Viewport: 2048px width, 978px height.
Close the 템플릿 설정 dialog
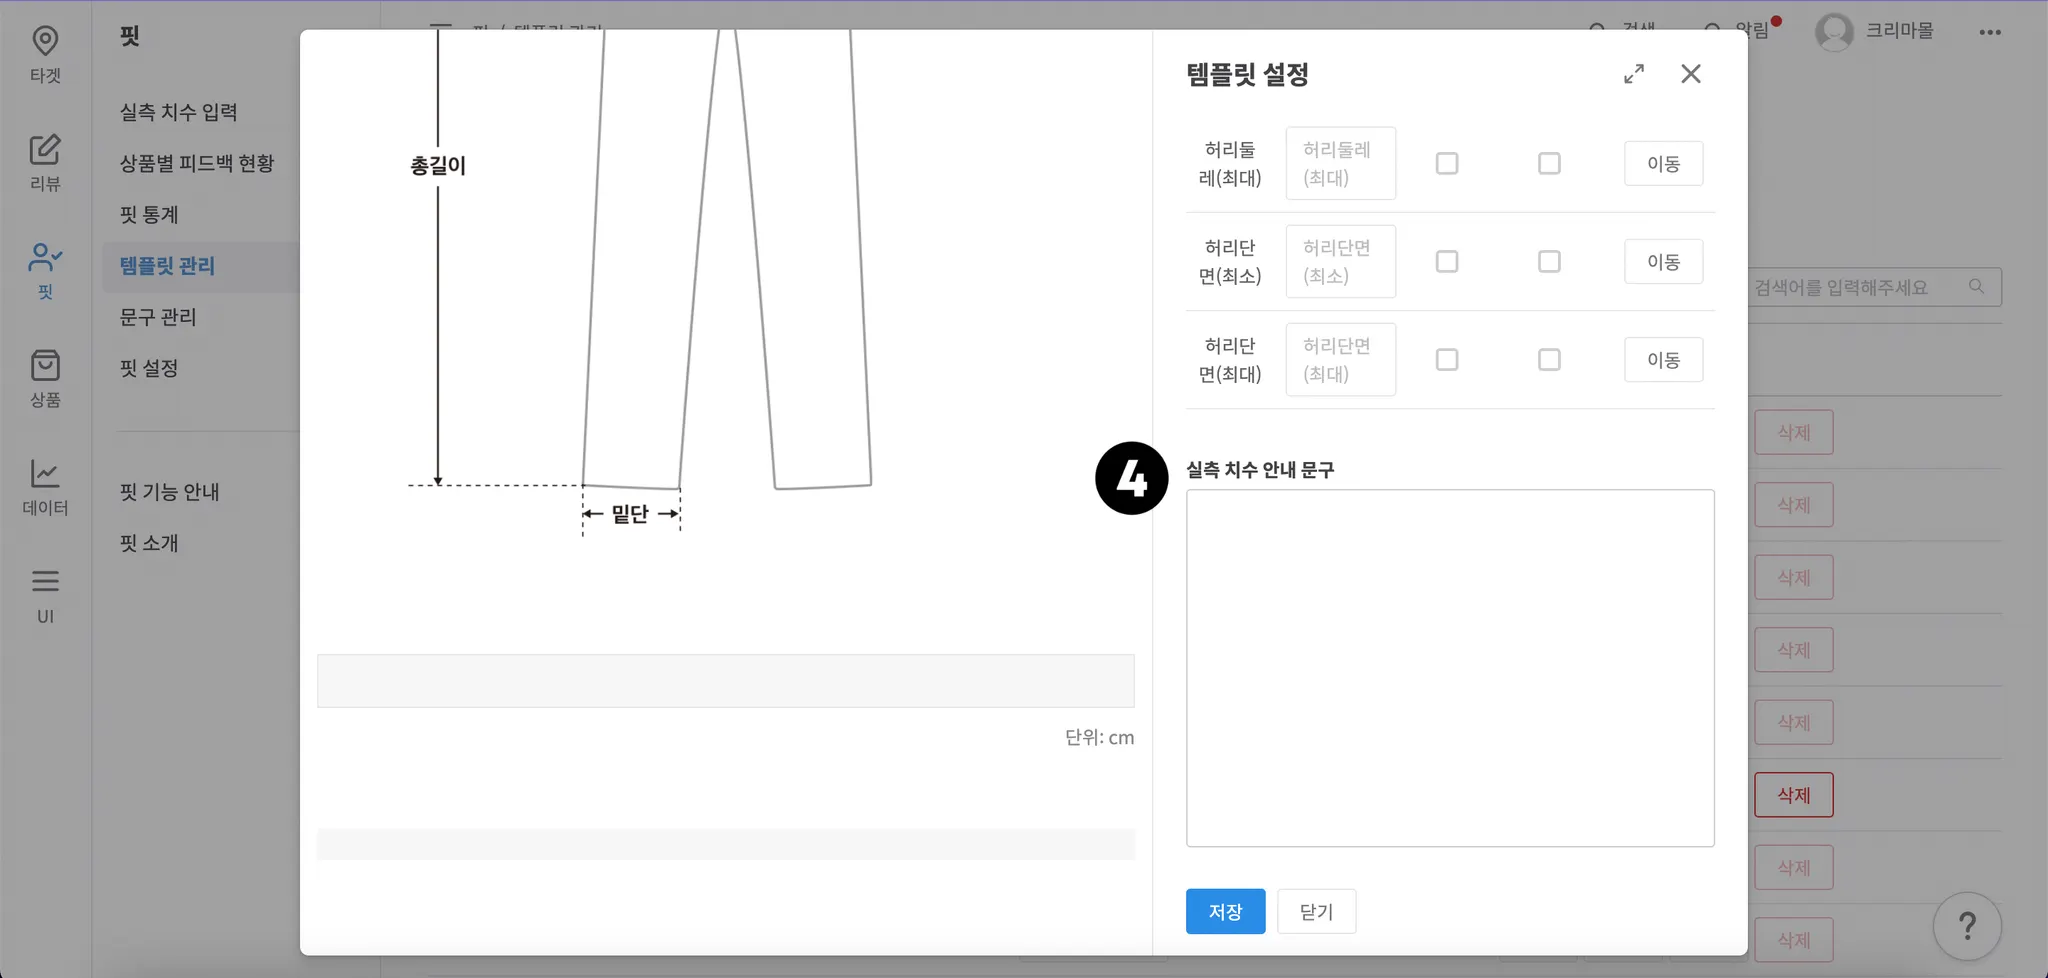click(1691, 74)
